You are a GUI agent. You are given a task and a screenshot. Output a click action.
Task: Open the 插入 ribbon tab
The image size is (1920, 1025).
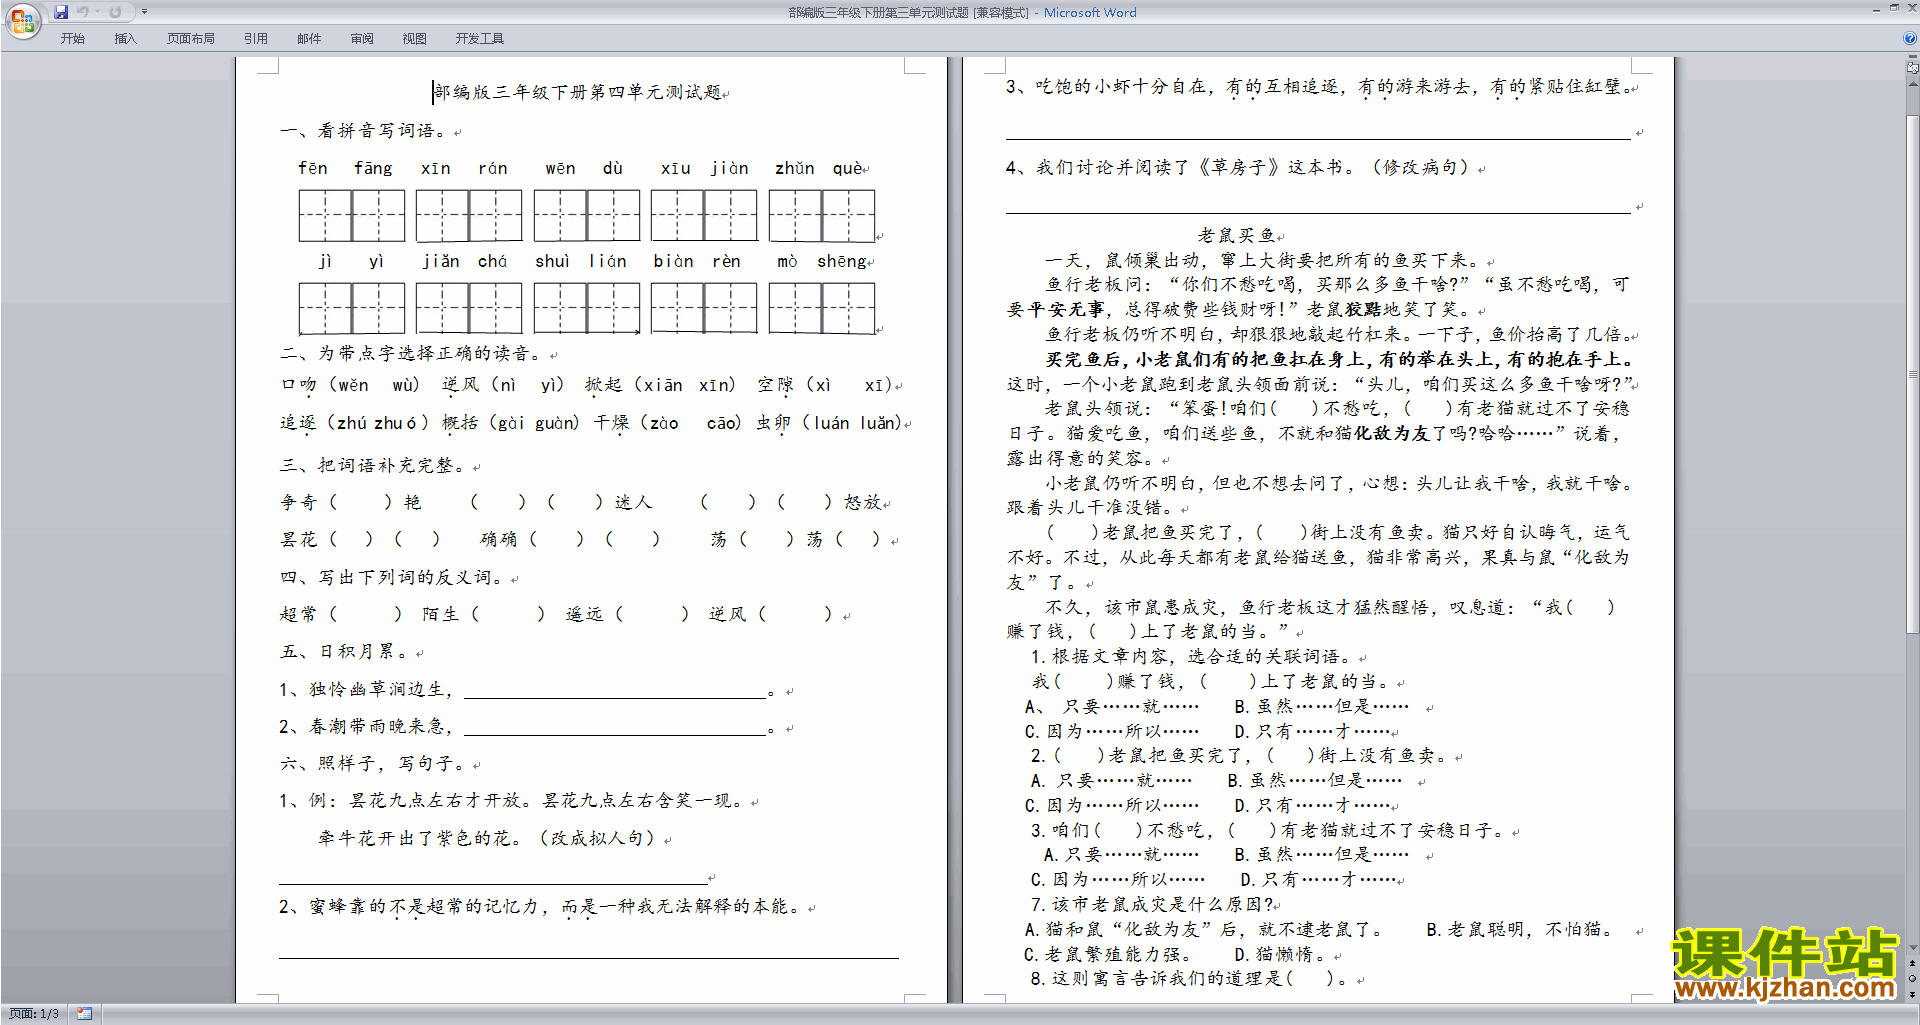point(125,39)
